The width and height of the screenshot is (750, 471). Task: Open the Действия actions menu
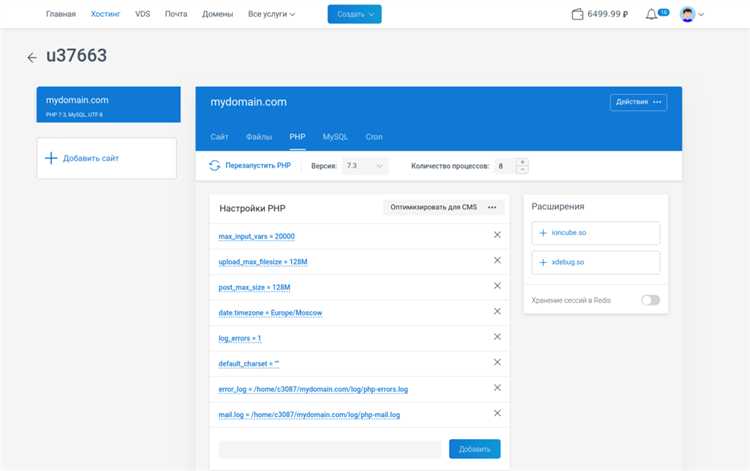click(x=639, y=102)
